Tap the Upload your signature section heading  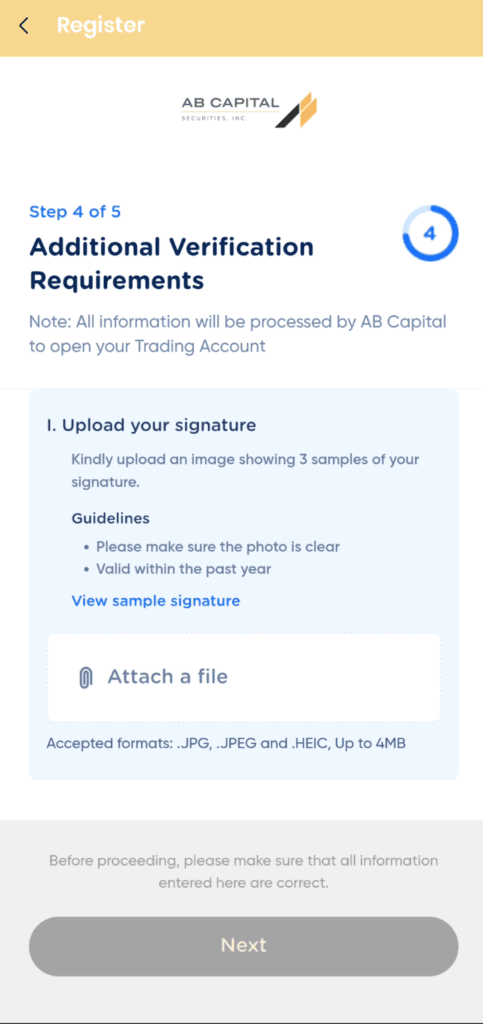point(151,425)
